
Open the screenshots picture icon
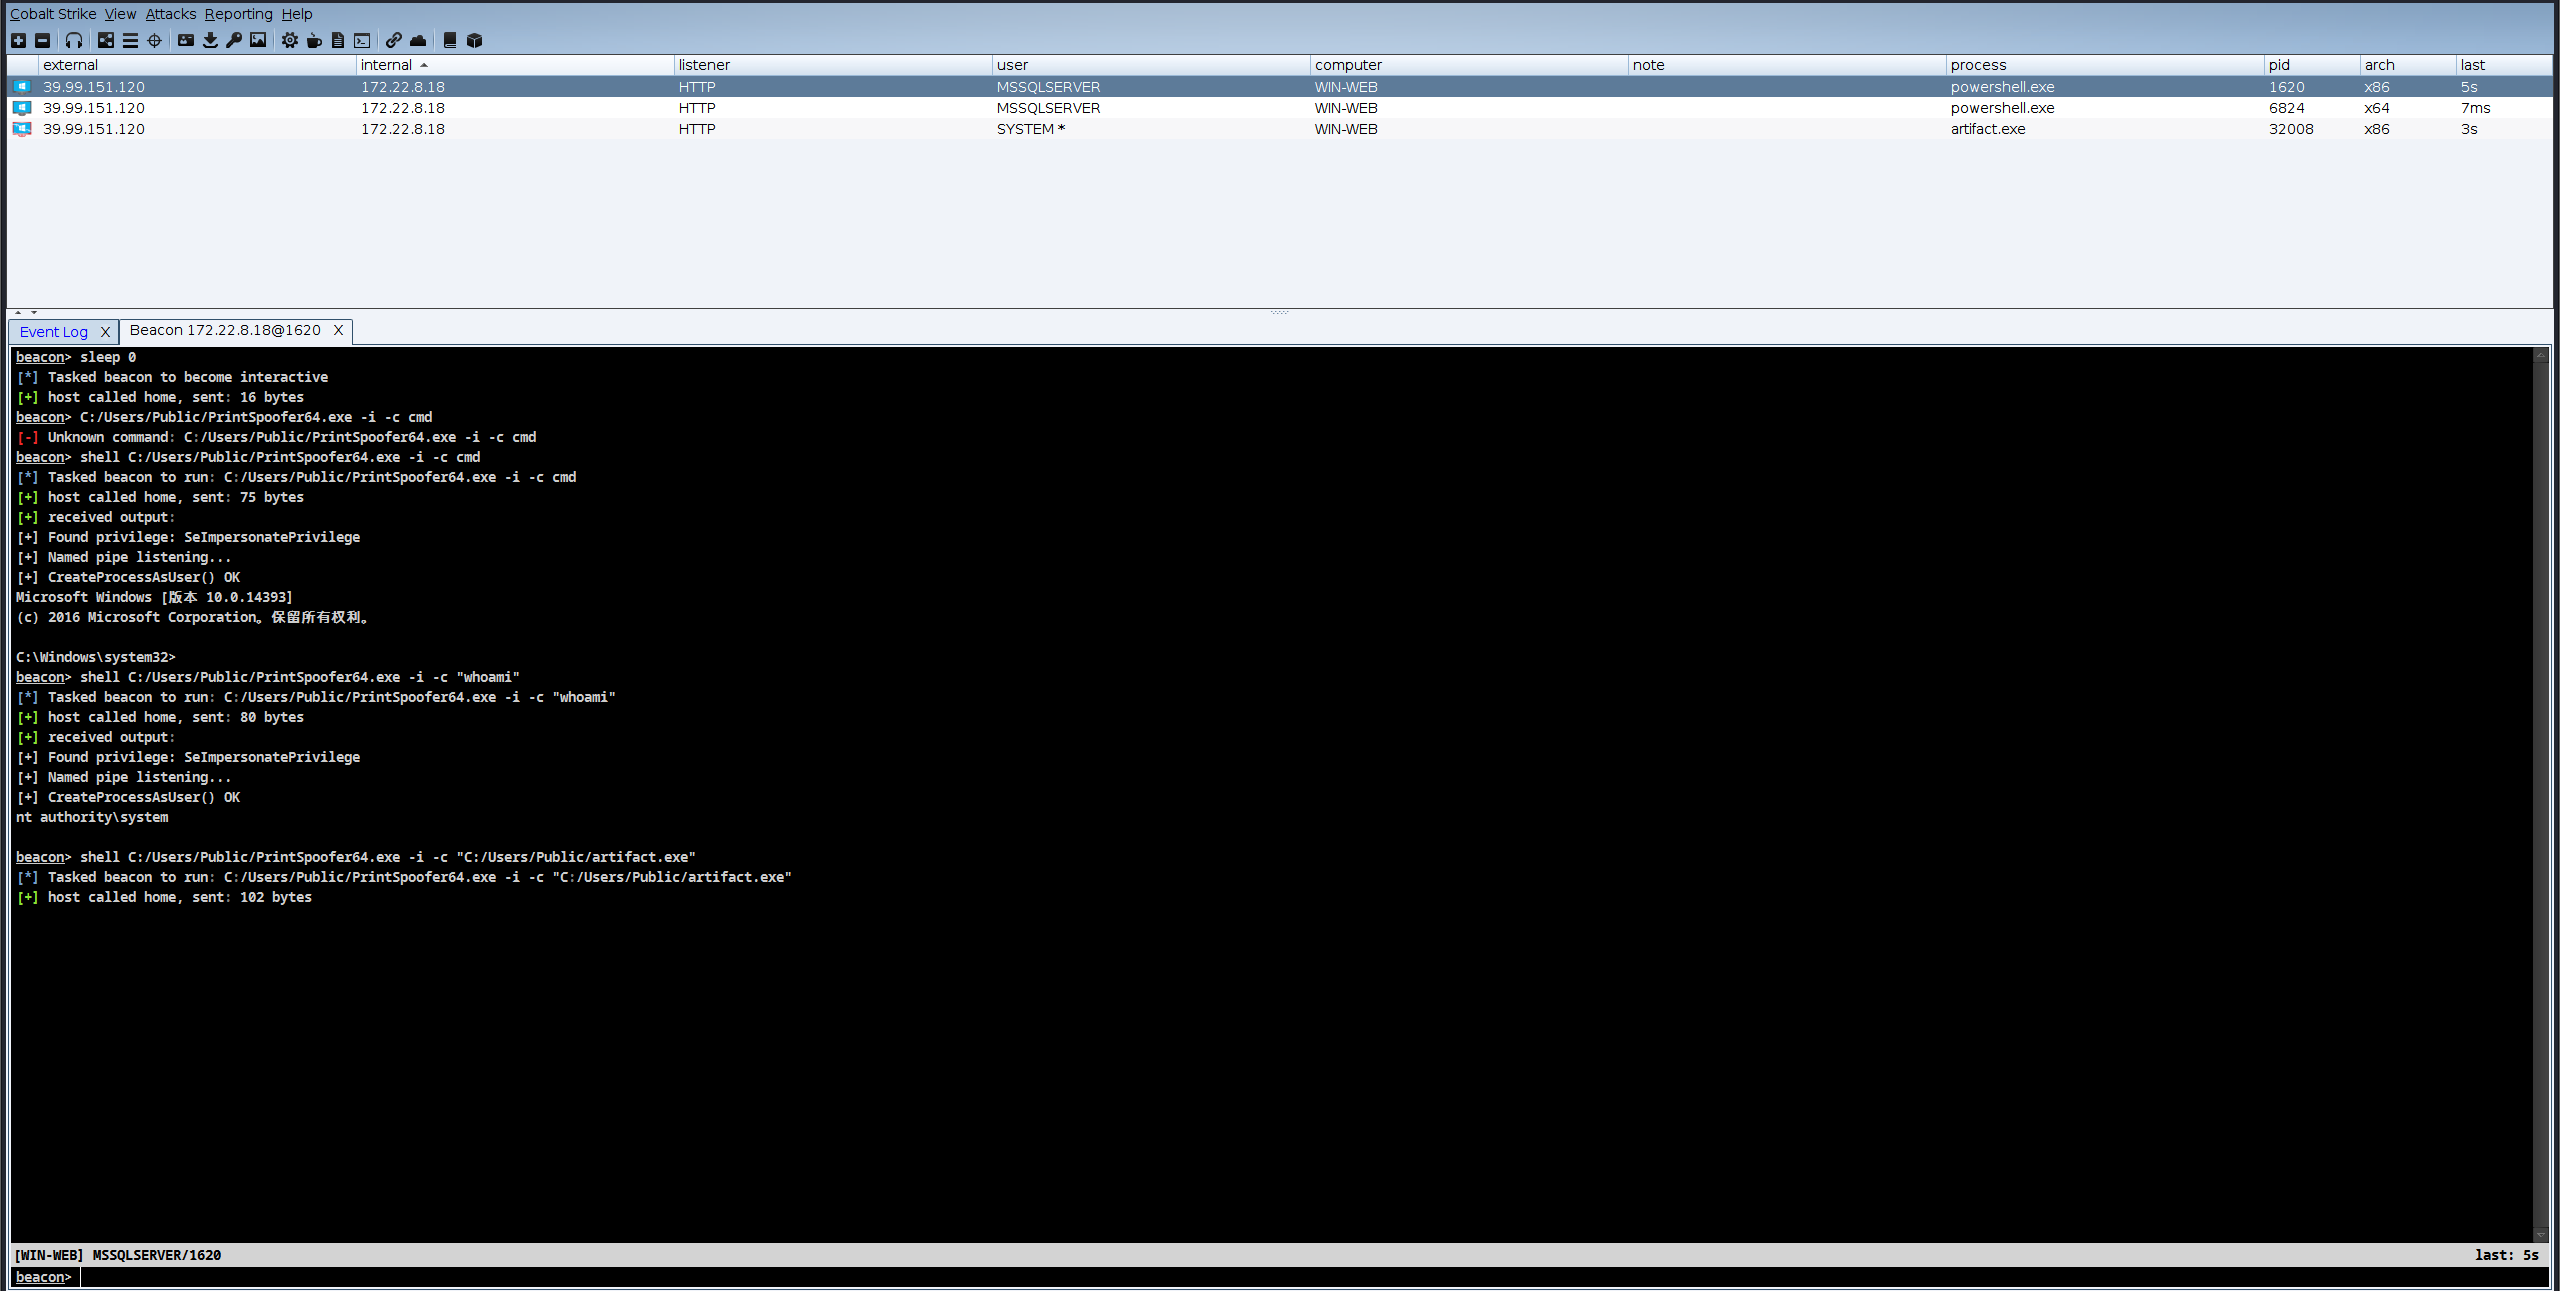[x=258, y=40]
